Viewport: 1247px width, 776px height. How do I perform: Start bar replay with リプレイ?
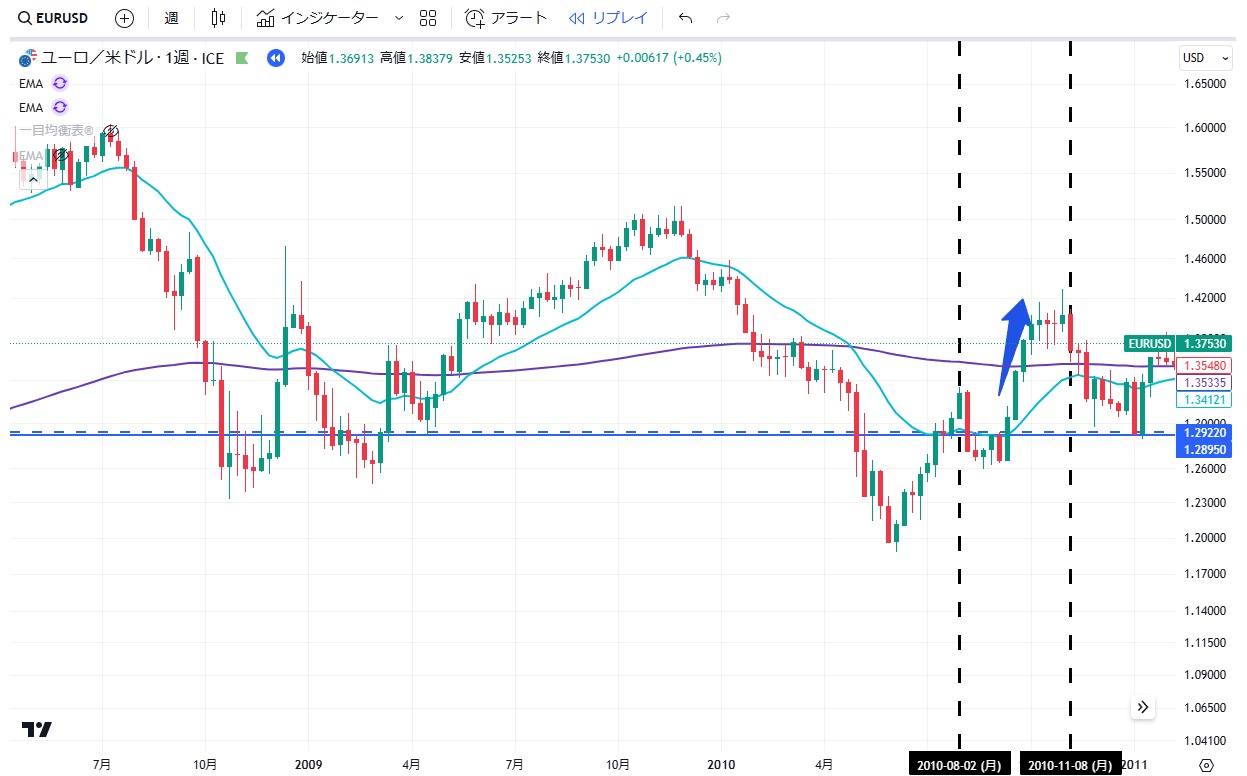(x=608, y=18)
